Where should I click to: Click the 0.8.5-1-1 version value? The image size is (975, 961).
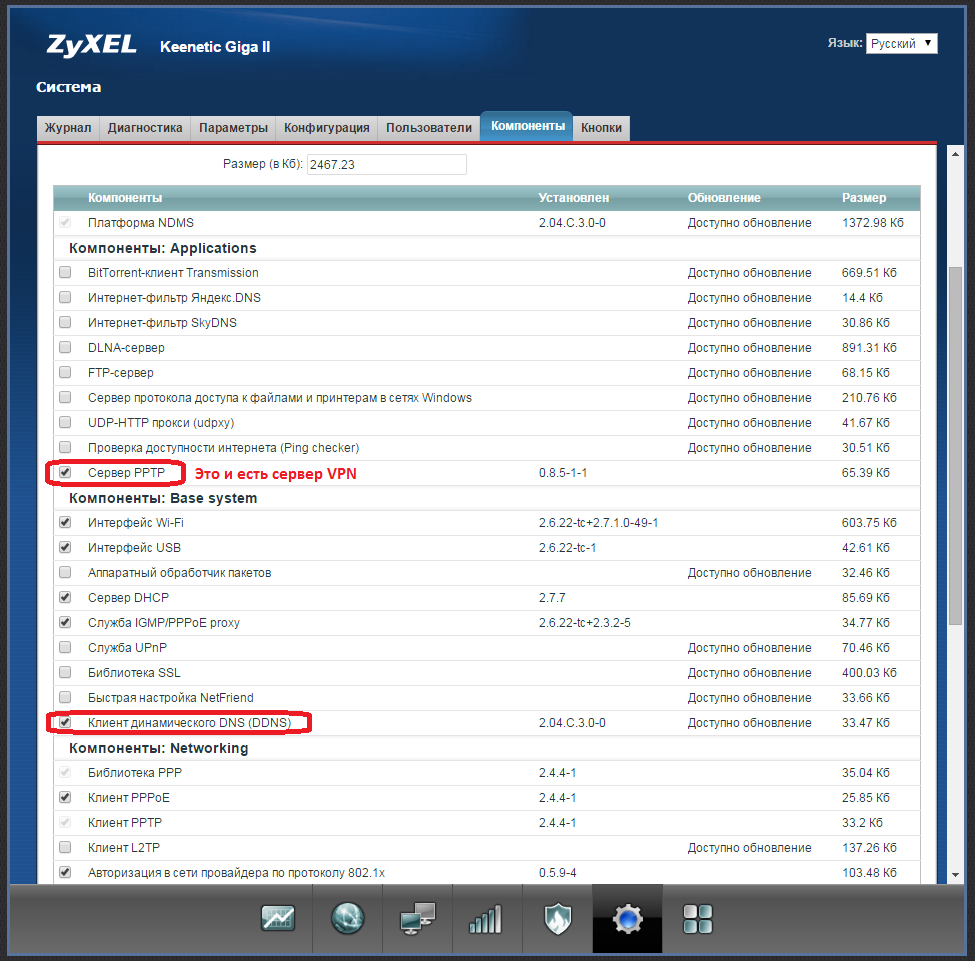(x=563, y=473)
